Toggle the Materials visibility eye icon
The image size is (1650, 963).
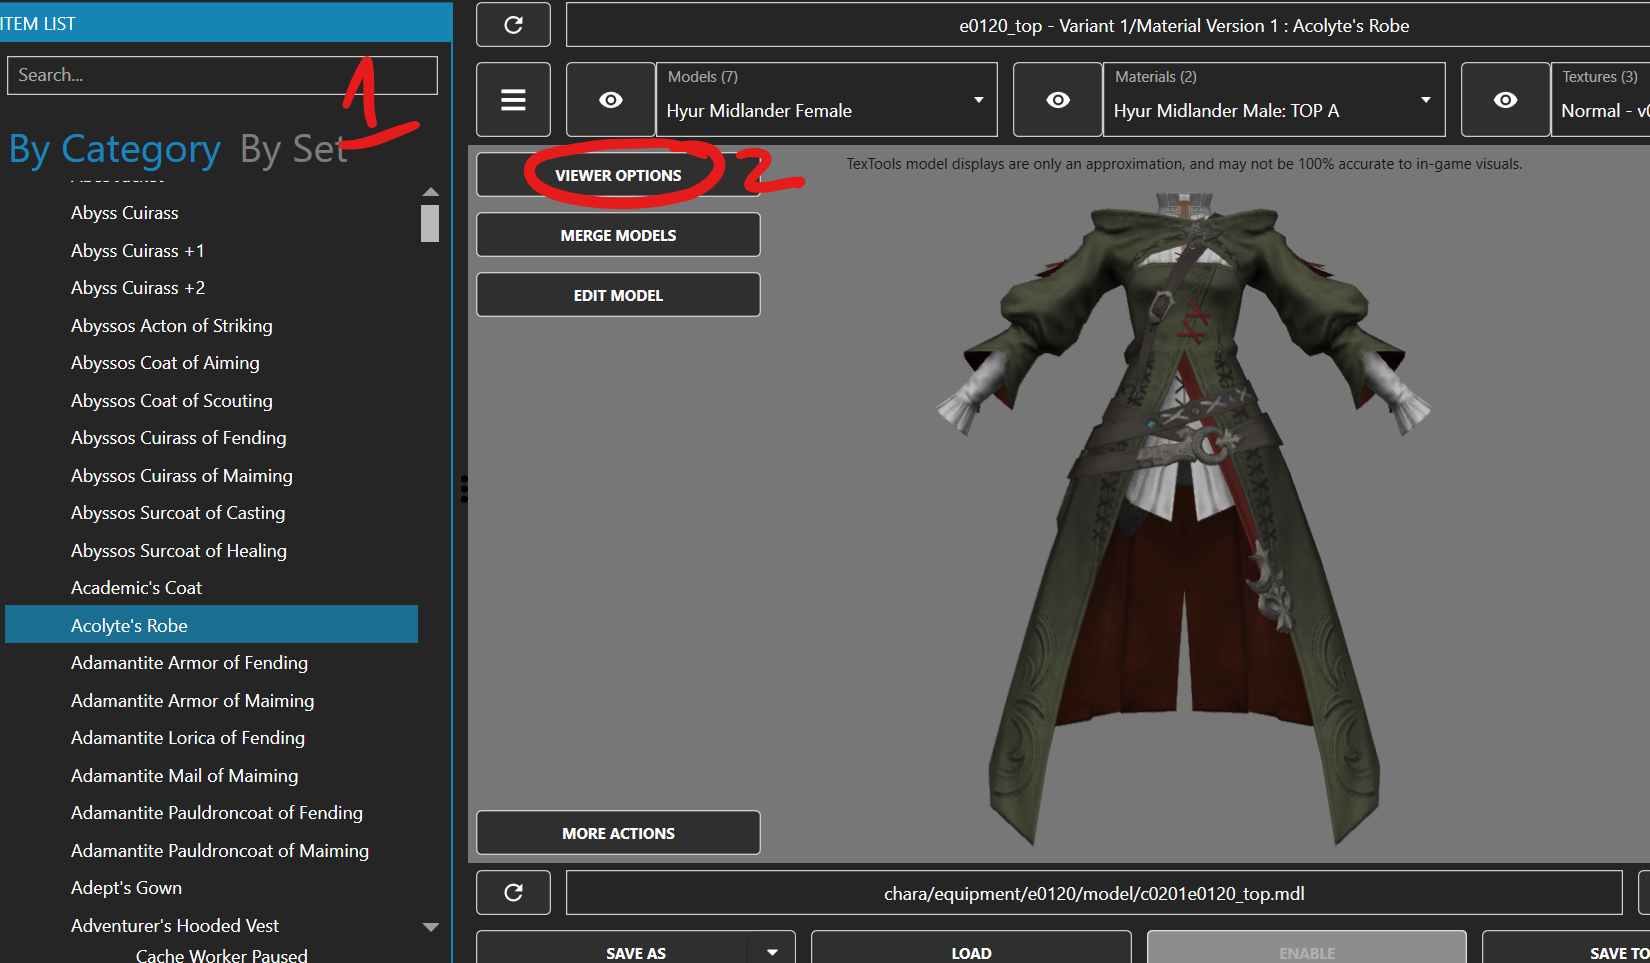coord(1058,100)
